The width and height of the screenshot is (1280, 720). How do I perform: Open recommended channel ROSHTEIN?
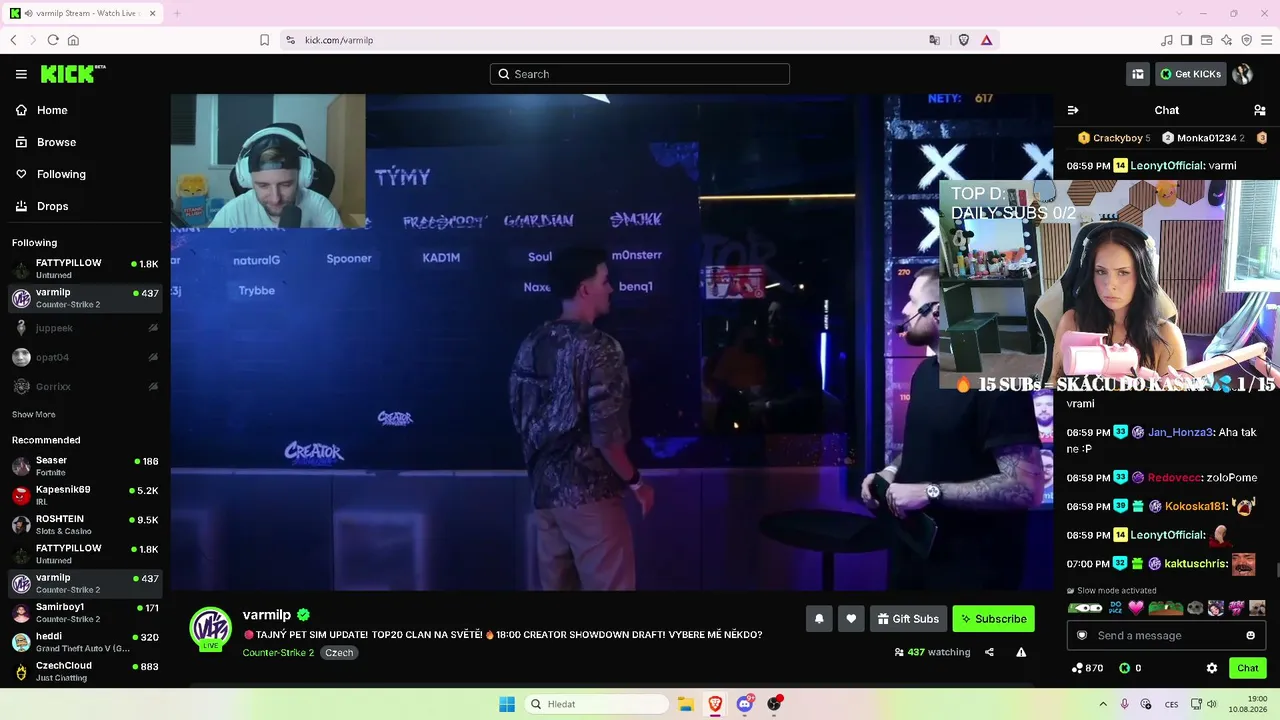[85, 524]
